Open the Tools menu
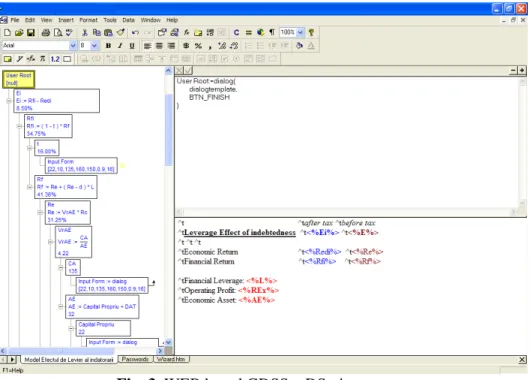The height and width of the screenshot is (380, 530). 110,20
